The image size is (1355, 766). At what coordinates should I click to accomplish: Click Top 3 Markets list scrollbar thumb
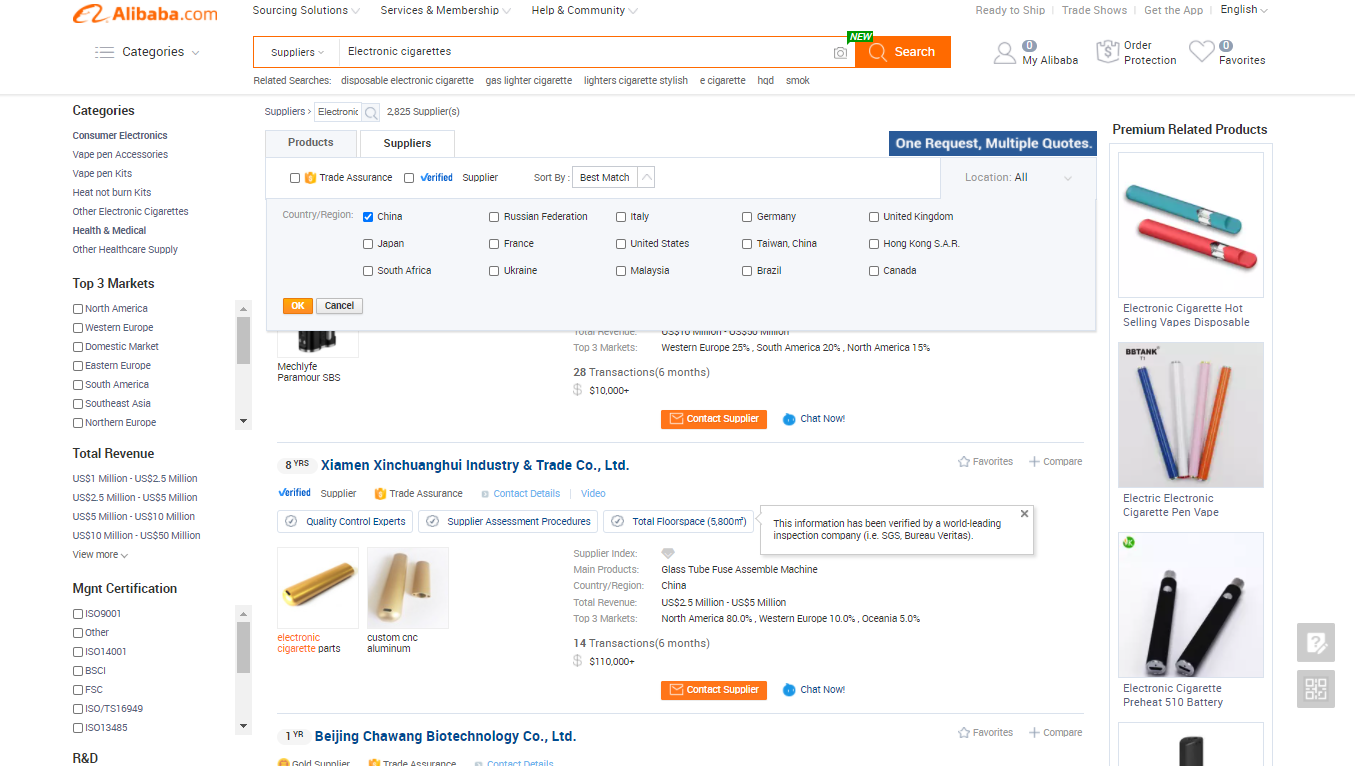[x=243, y=340]
